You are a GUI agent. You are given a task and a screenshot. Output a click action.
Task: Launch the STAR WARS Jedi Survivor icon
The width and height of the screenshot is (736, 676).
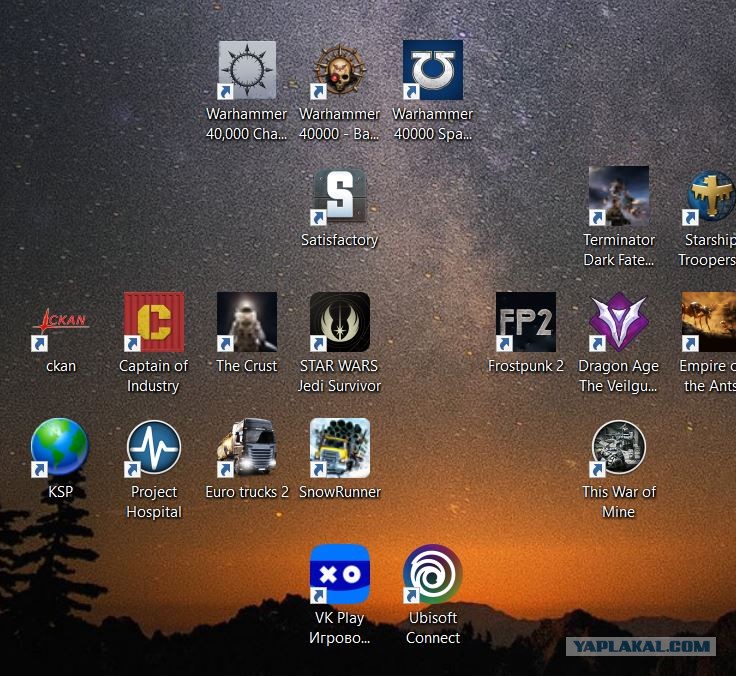(x=340, y=322)
